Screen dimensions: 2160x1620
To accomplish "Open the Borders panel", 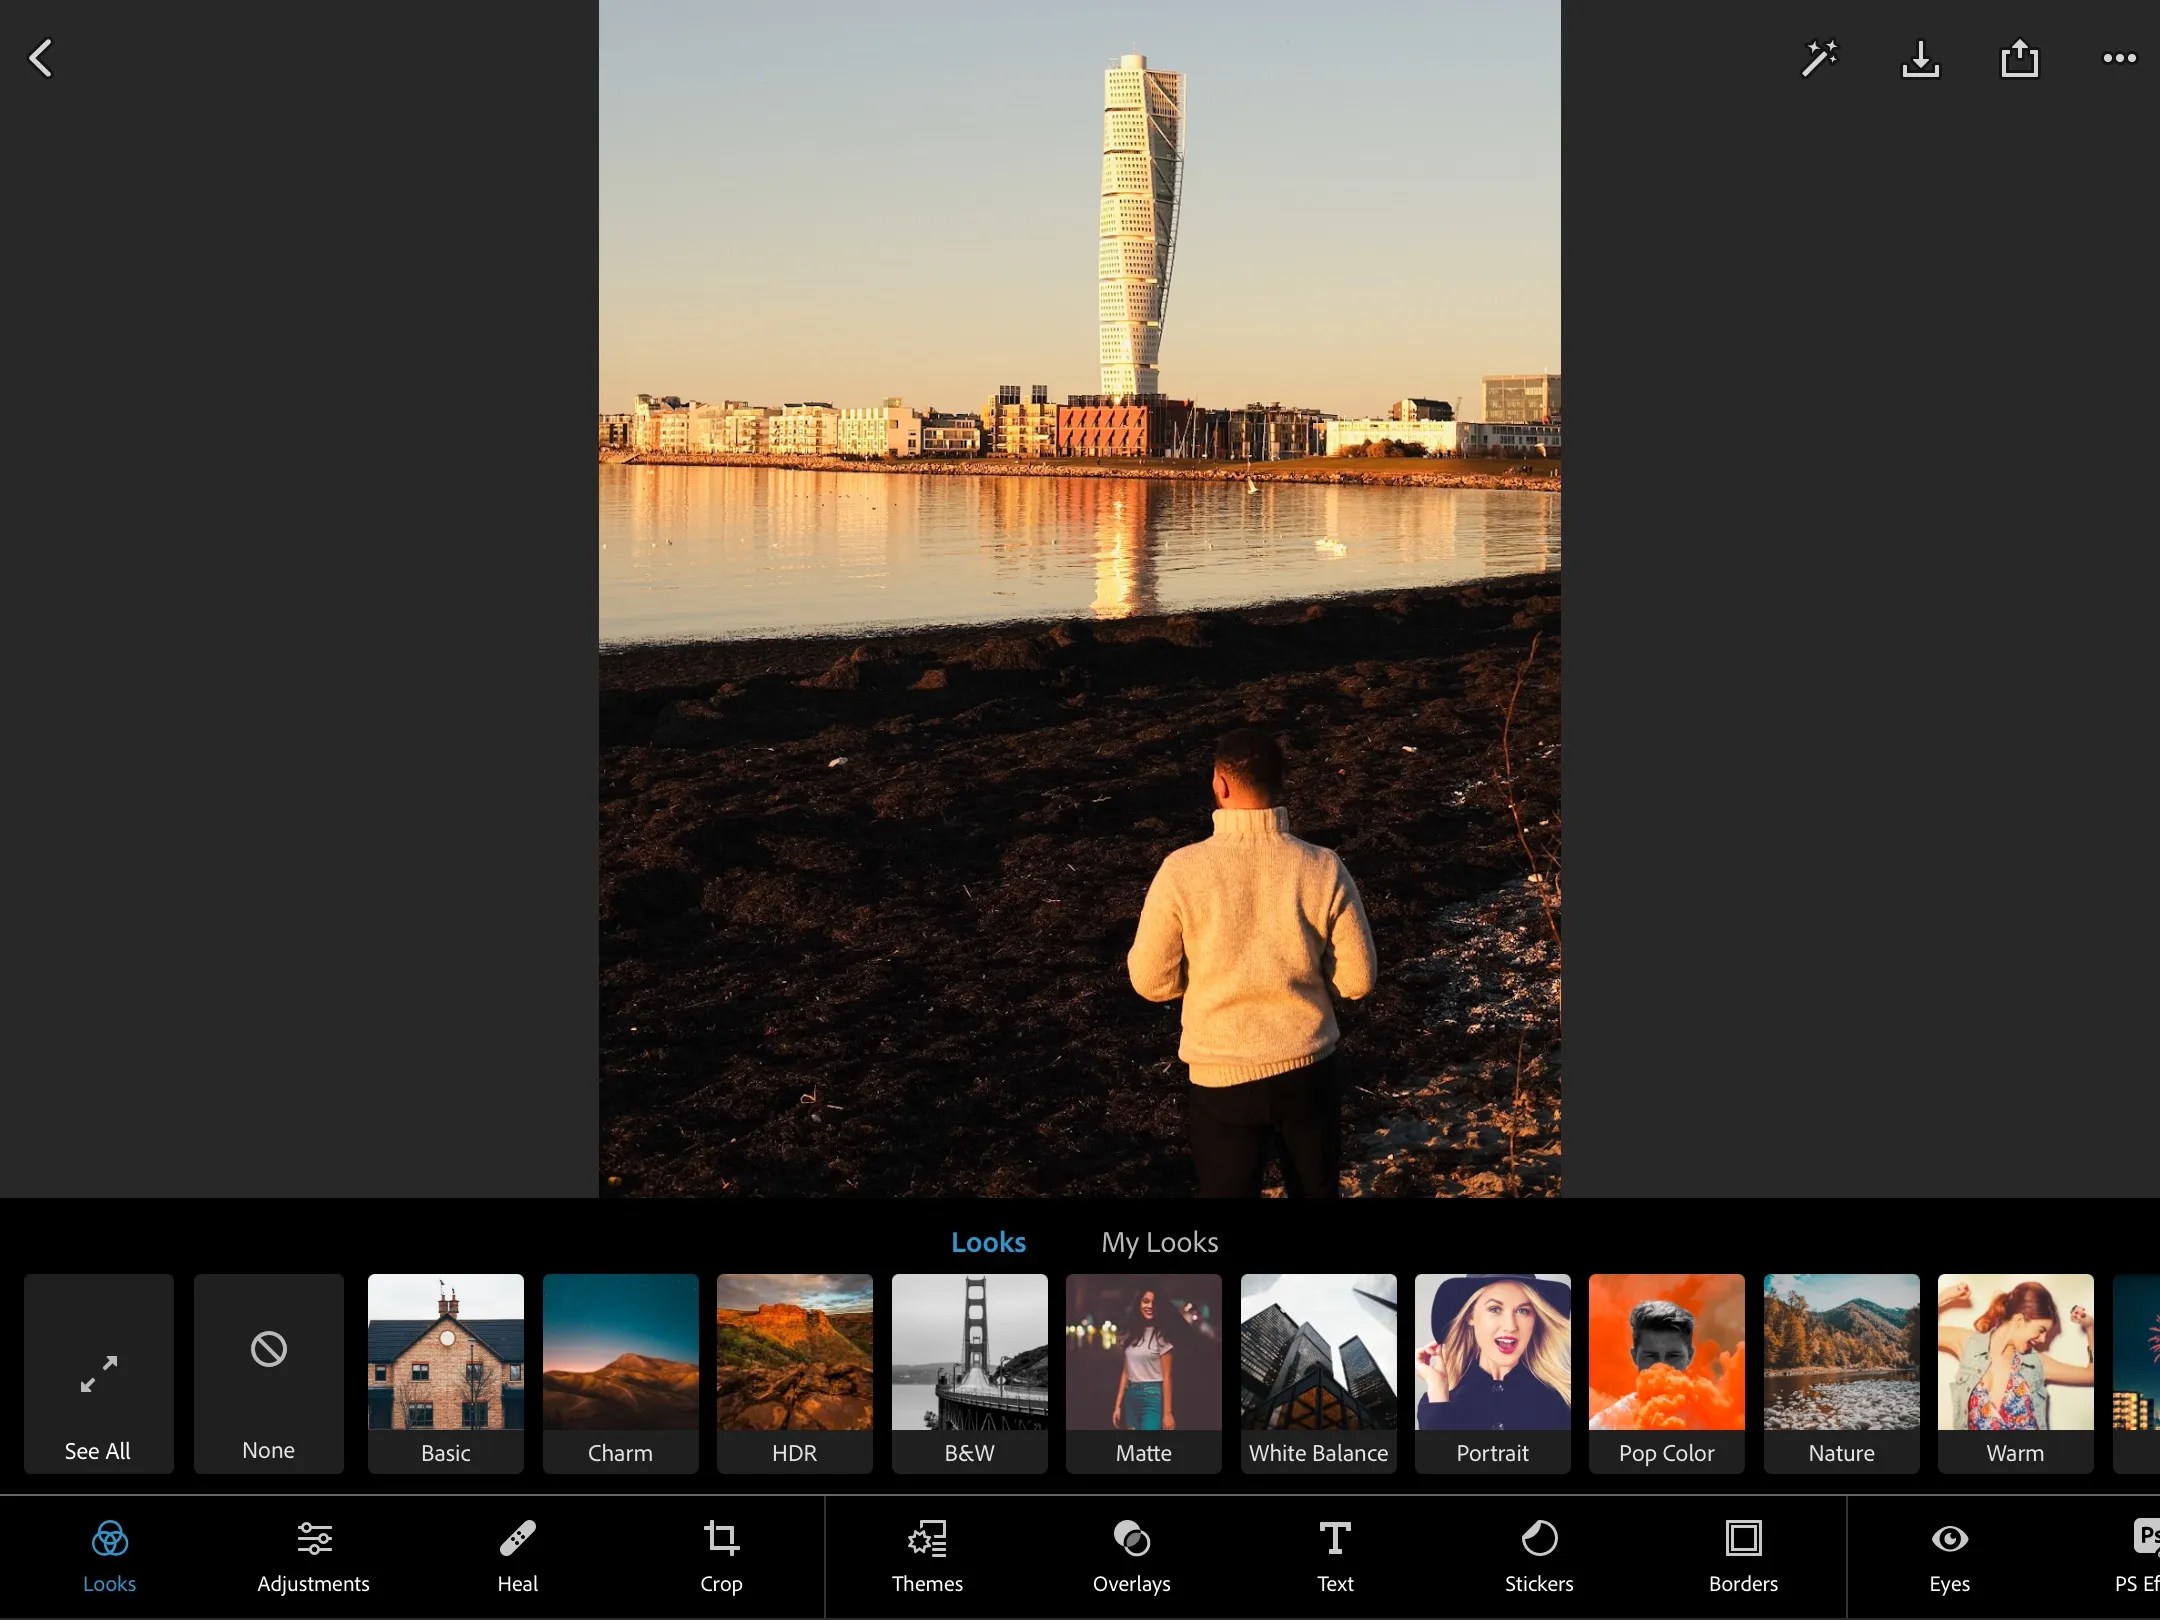I will coord(1742,1555).
